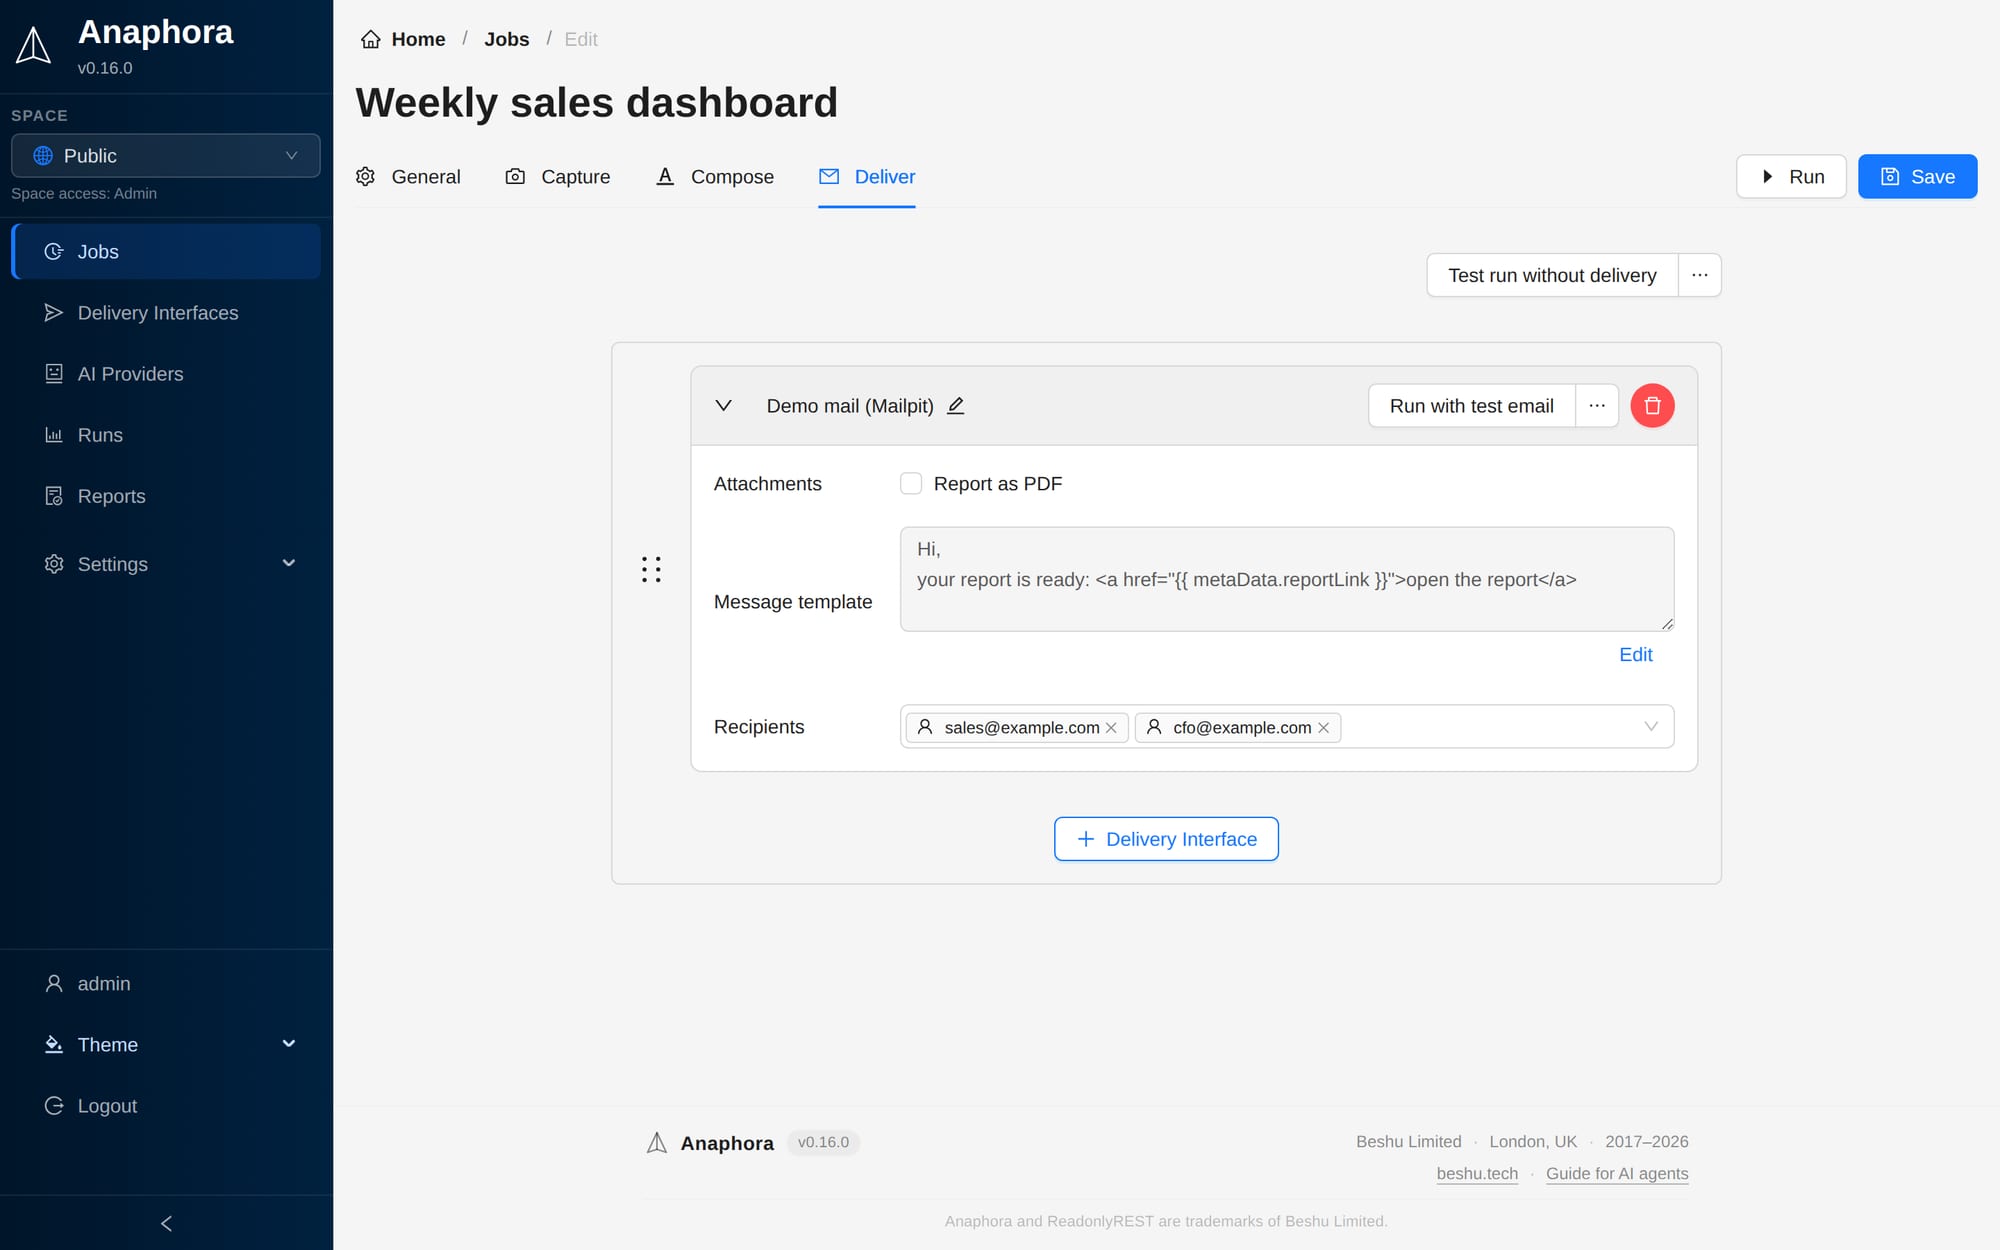Click the floppy disk icon in Save
The width and height of the screenshot is (2000, 1250).
coord(1890,177)
